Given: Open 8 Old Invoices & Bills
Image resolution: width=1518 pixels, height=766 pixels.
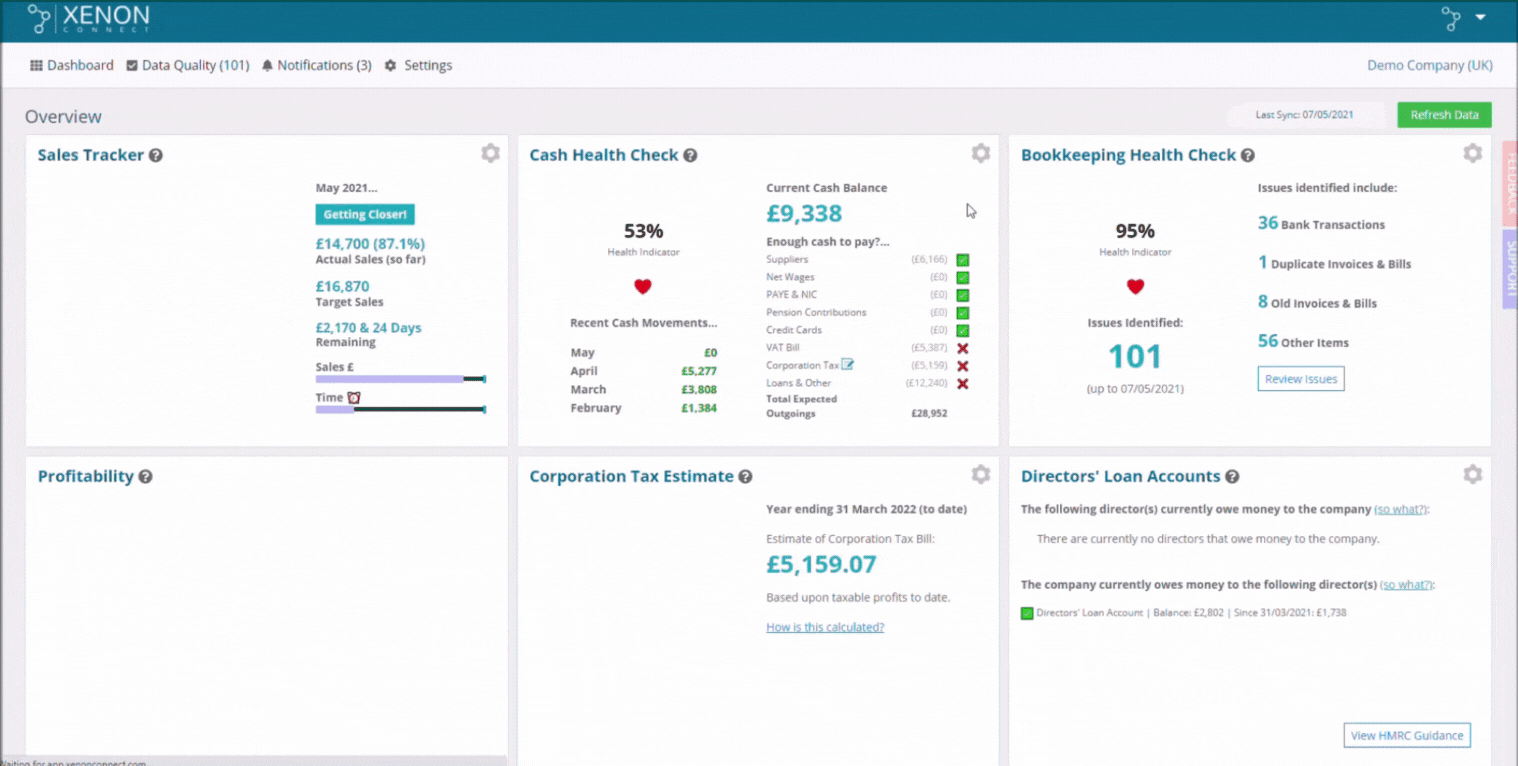Looking at the screenshot, I should pos(1317,302).
